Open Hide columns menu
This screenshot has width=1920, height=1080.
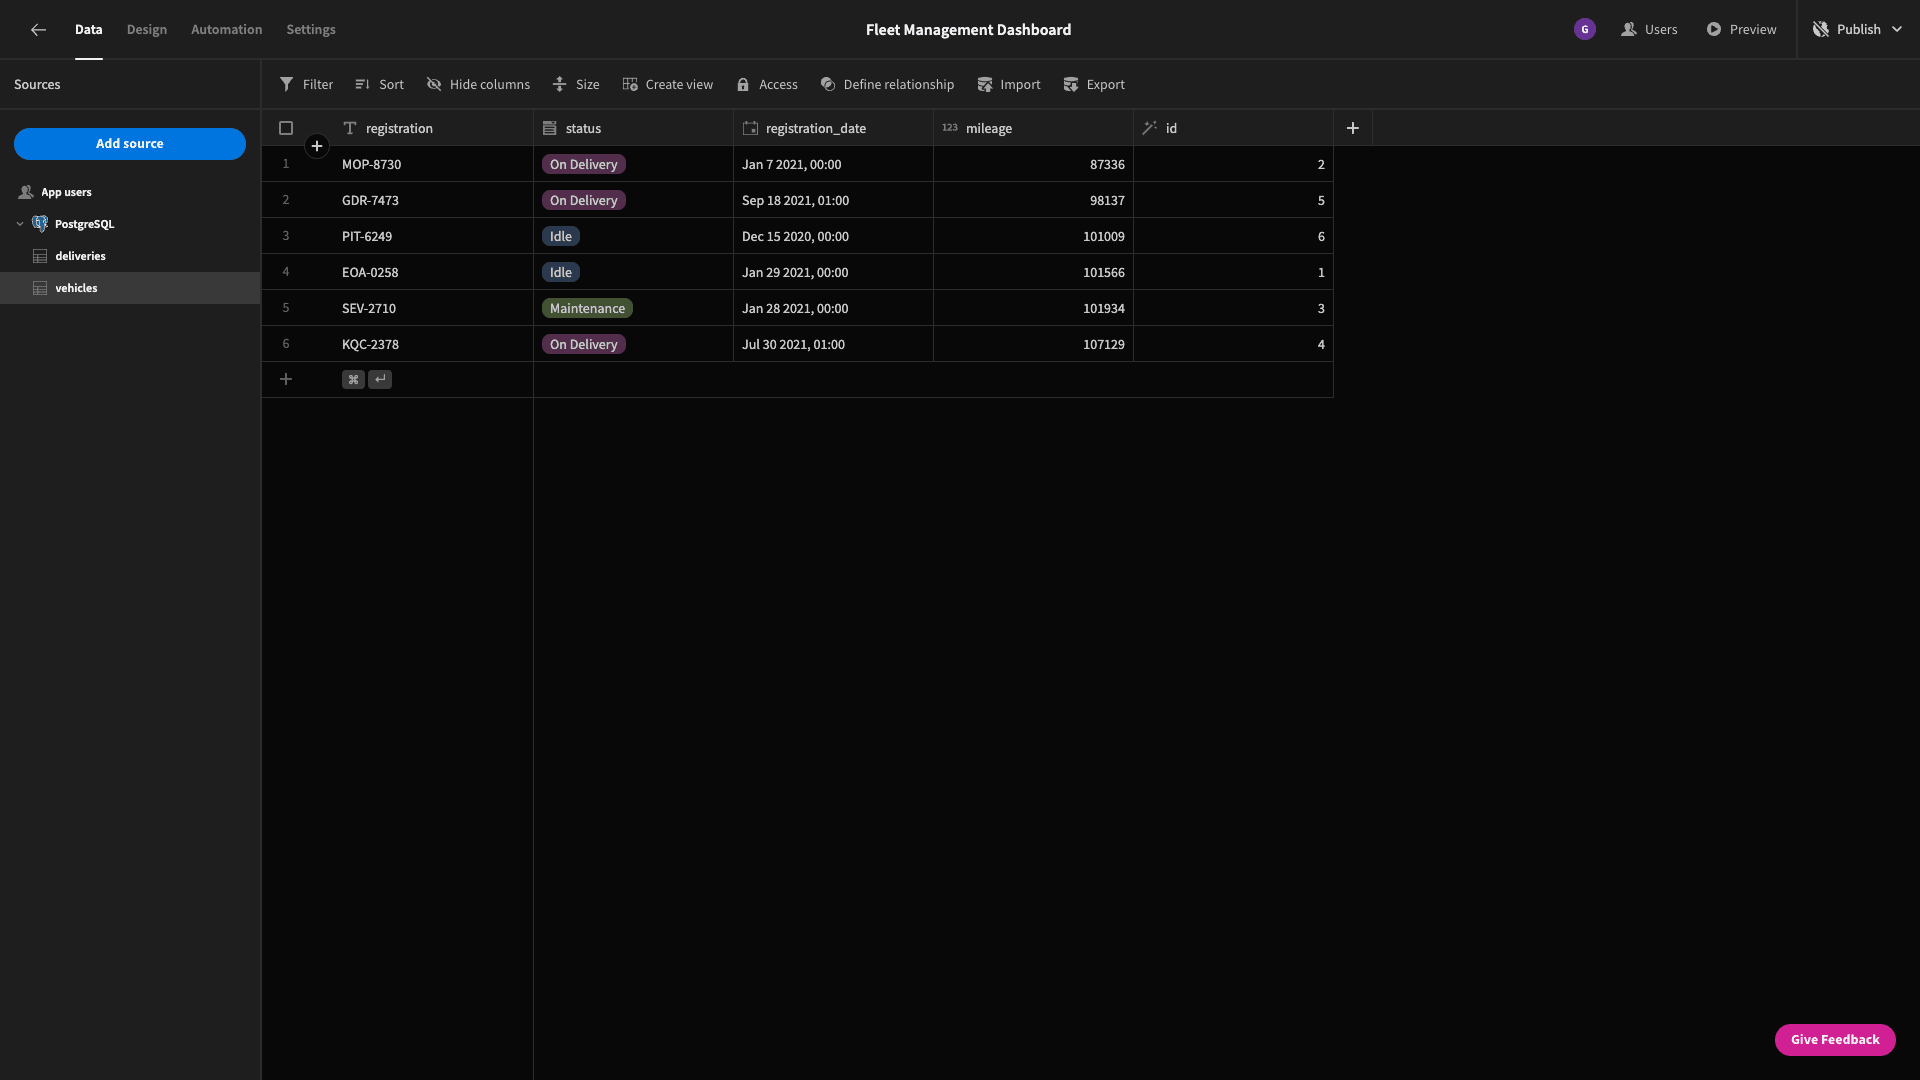pyautogui.click(x=478, y=85)
